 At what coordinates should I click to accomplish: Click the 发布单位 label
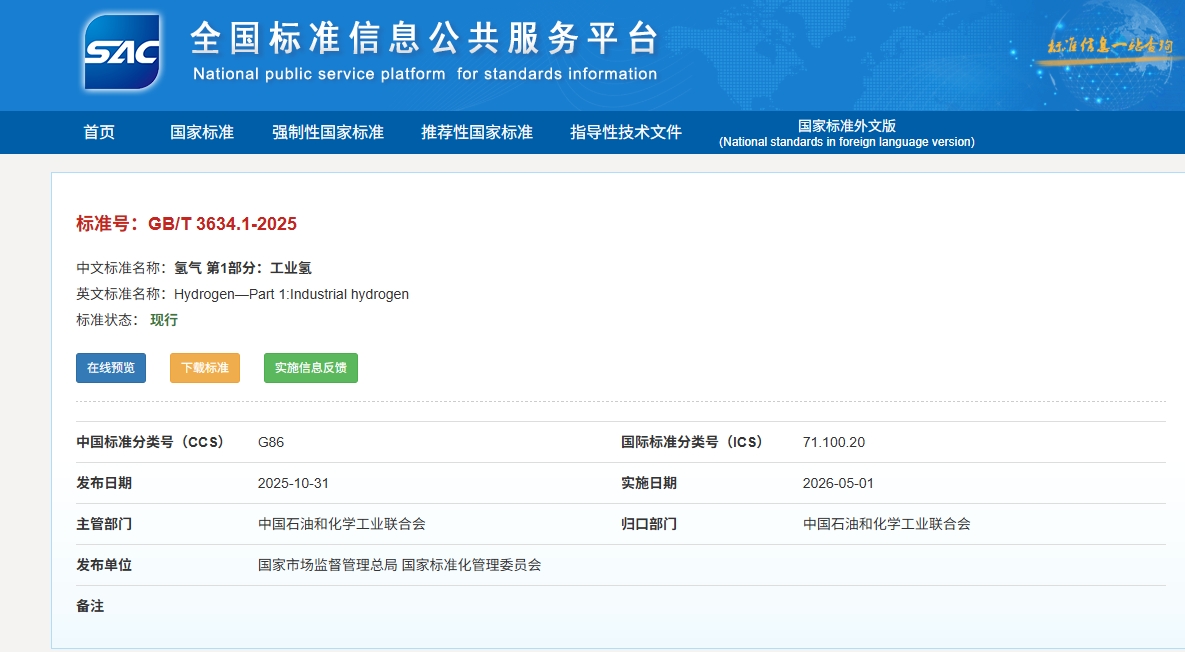(104, 564)
